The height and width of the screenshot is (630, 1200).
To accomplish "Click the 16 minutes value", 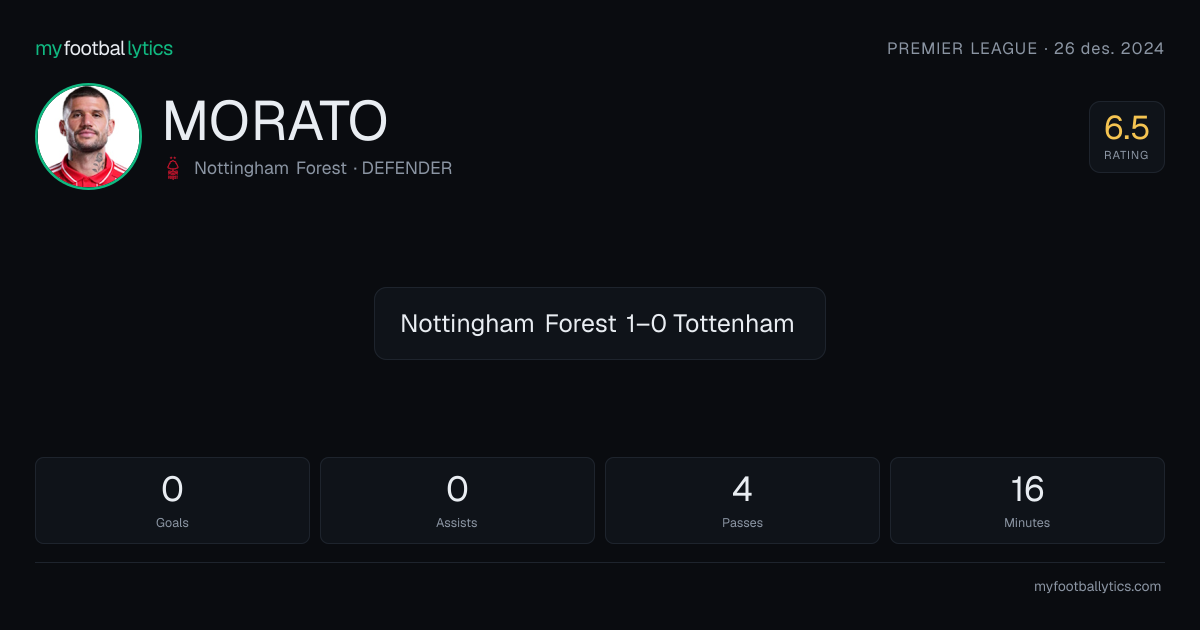I will point(1027,489).
